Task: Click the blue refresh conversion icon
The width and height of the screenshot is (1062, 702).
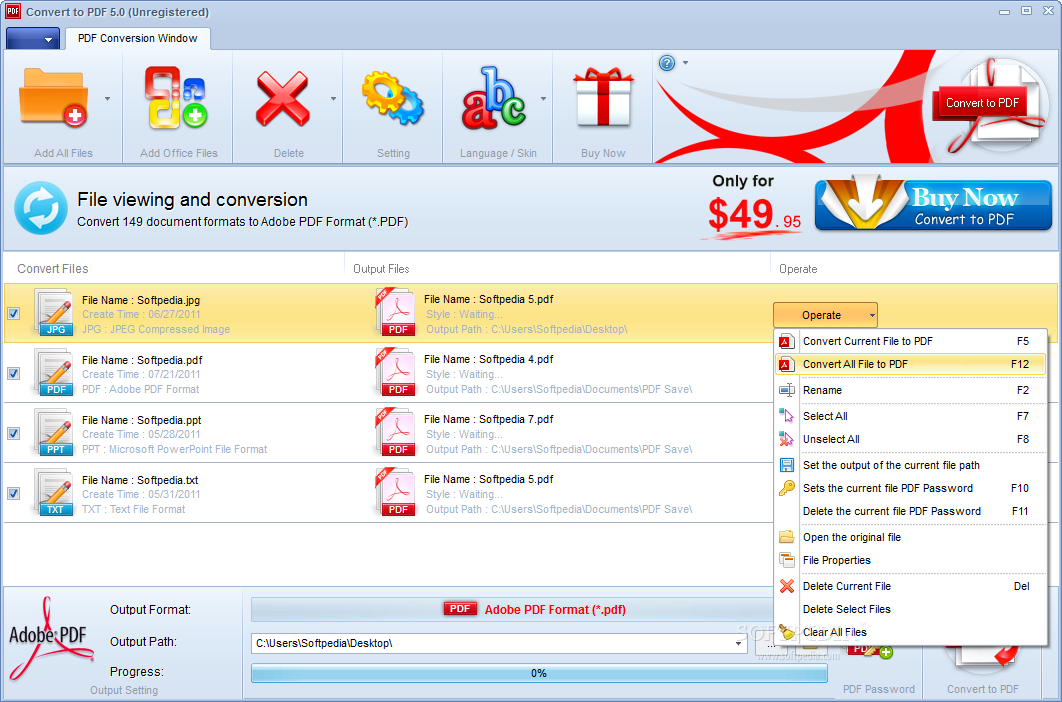Action: click(x=41, y=208)
